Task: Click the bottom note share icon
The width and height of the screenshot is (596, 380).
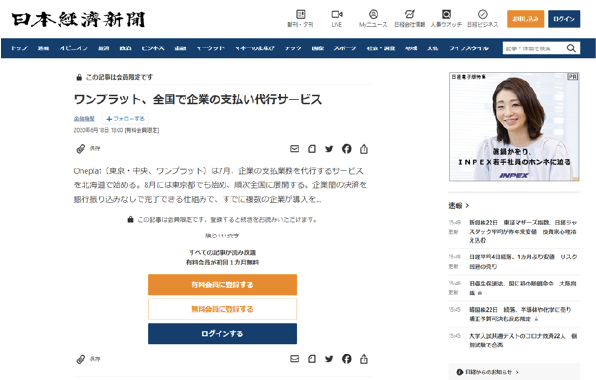Action: [x=312, y=359]
